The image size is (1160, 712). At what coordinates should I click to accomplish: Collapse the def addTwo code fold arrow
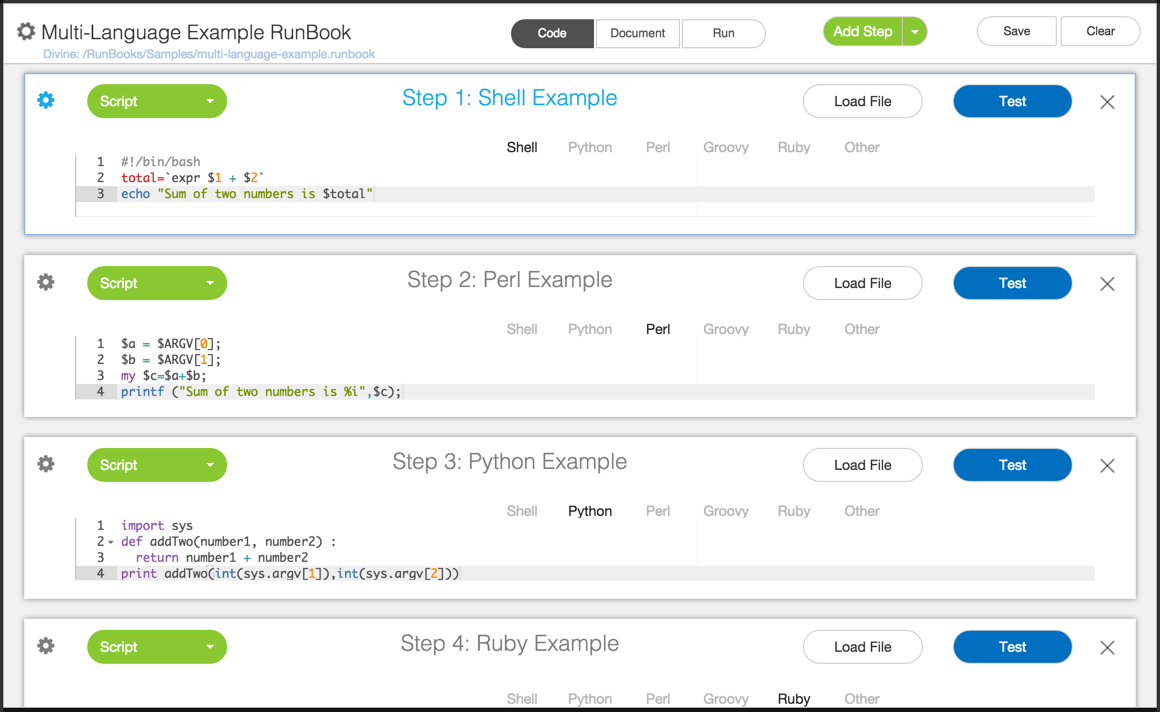(x=111, y=542)
